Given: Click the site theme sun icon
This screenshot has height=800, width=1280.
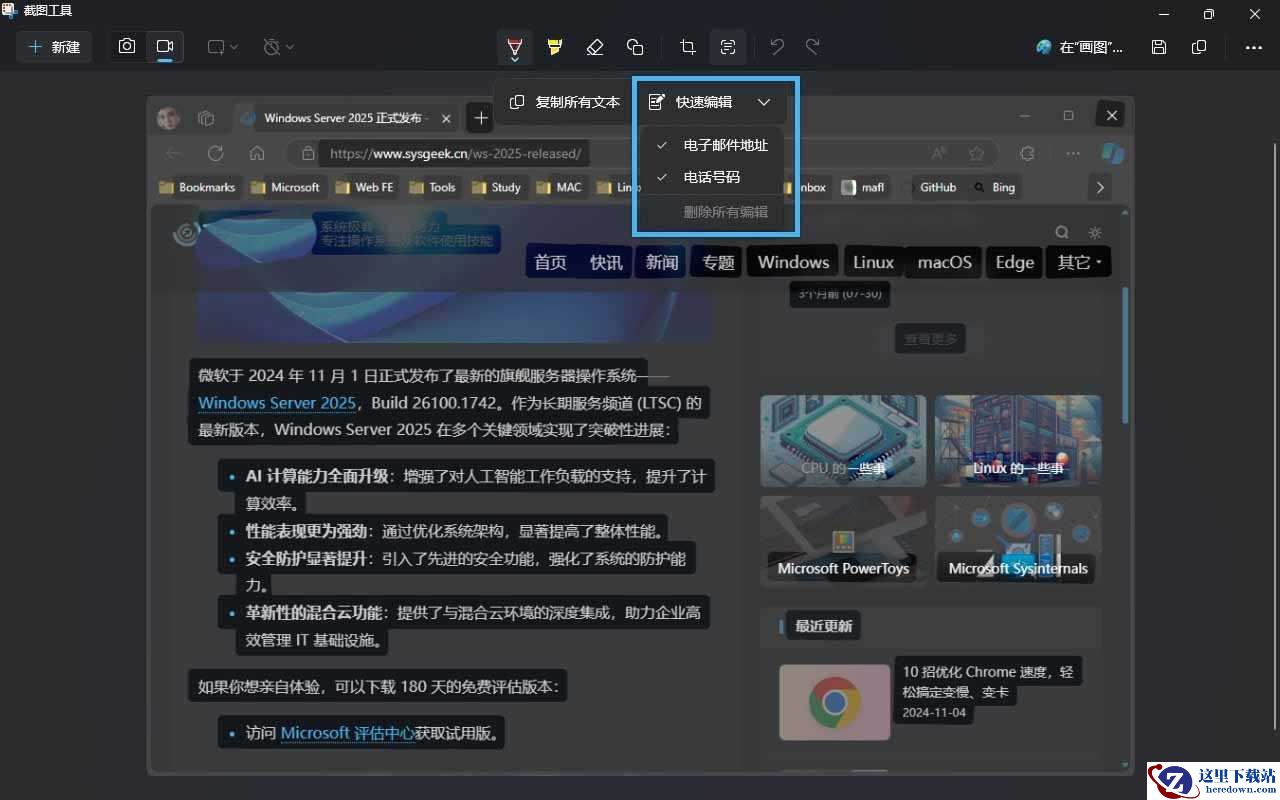Looking at the screenshot, I should coord(1095,232).
